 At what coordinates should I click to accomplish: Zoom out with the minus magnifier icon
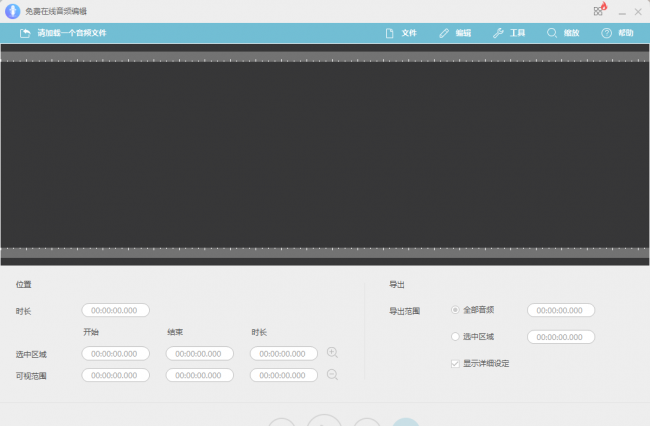(x=332, y=375)
